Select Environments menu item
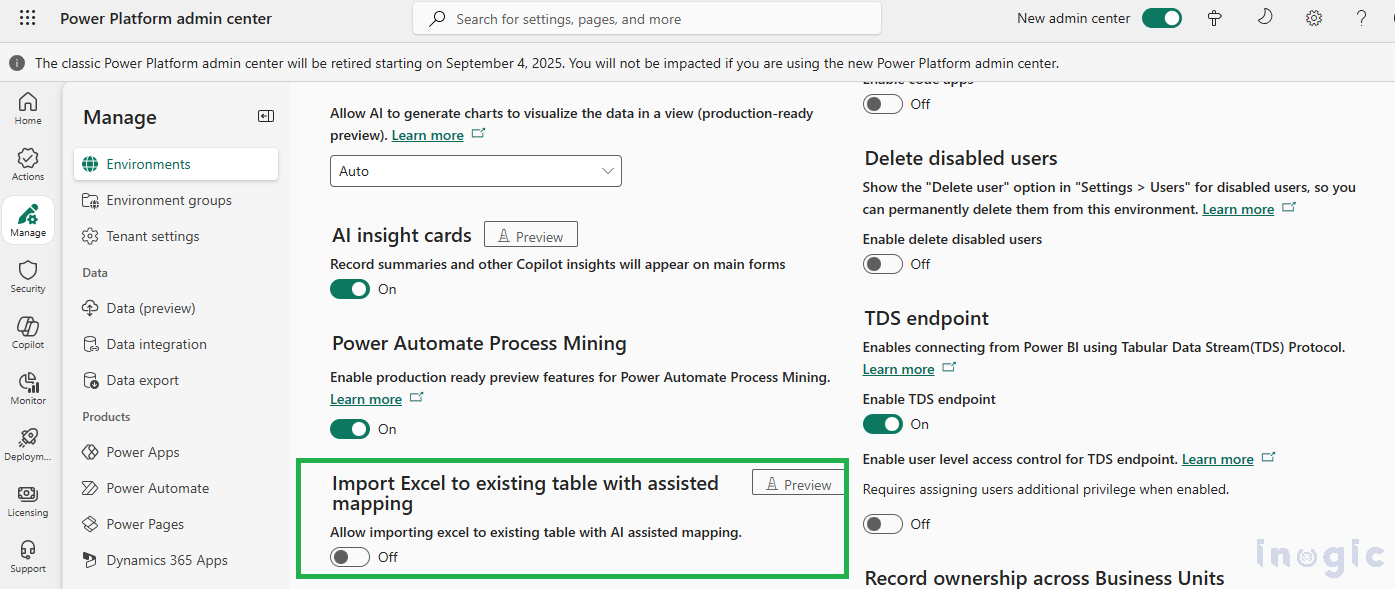This screenshot has height=589, width=1395. click(176, 164)
